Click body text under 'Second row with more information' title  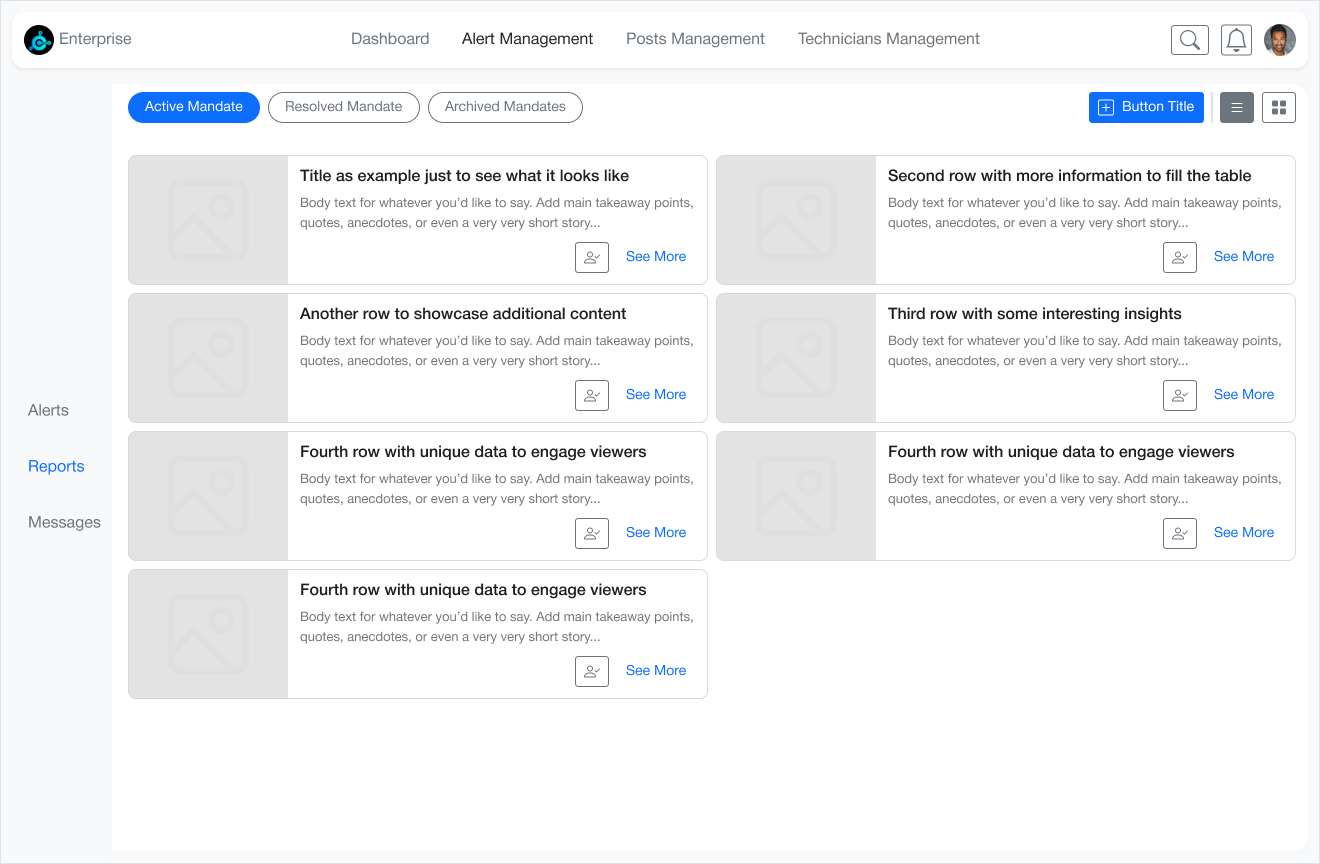pyautogui.click(x=1085, y=213)
